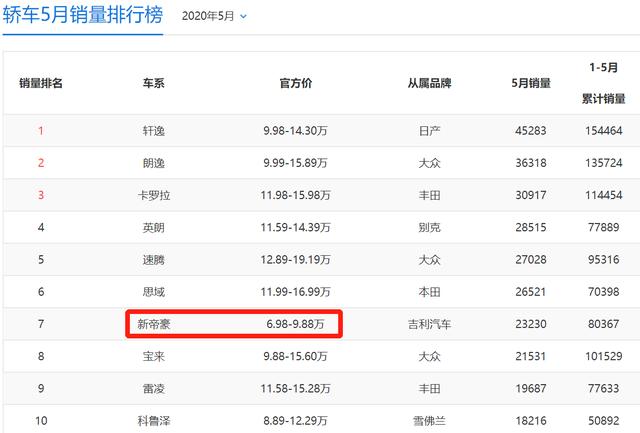This screenshot has height=433, width=640.
Task: Click the 官方价 column header
Action: (296, 83)
